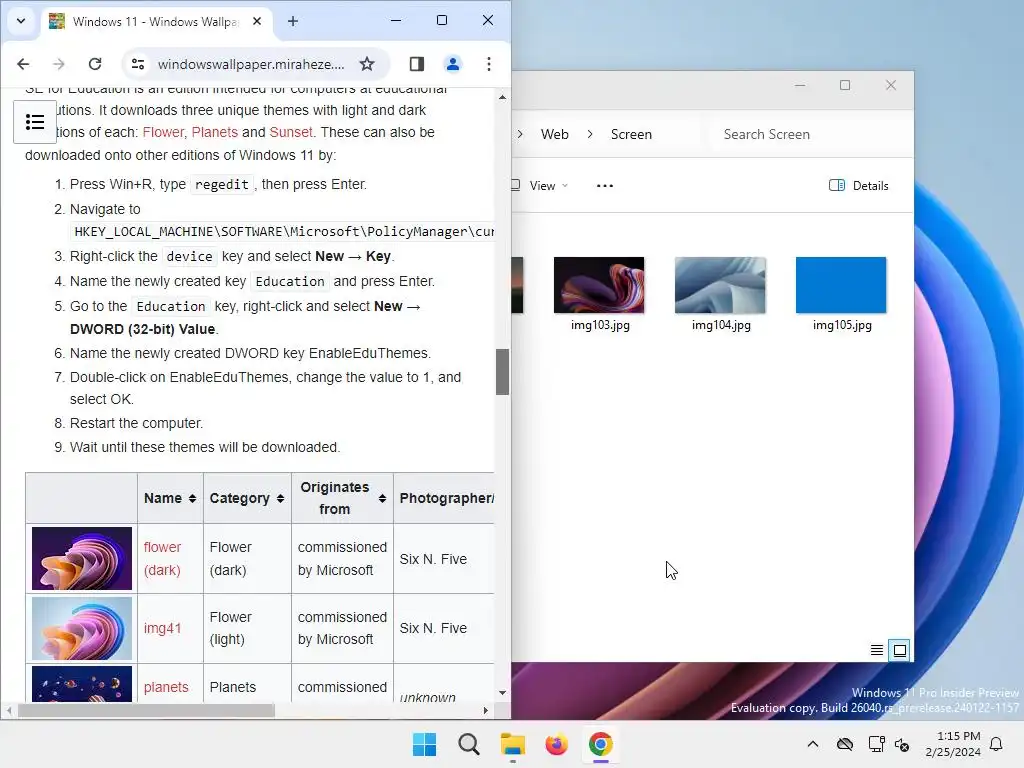
Task: Select img105.jpg in File Explorer
Action: point(841,295)
